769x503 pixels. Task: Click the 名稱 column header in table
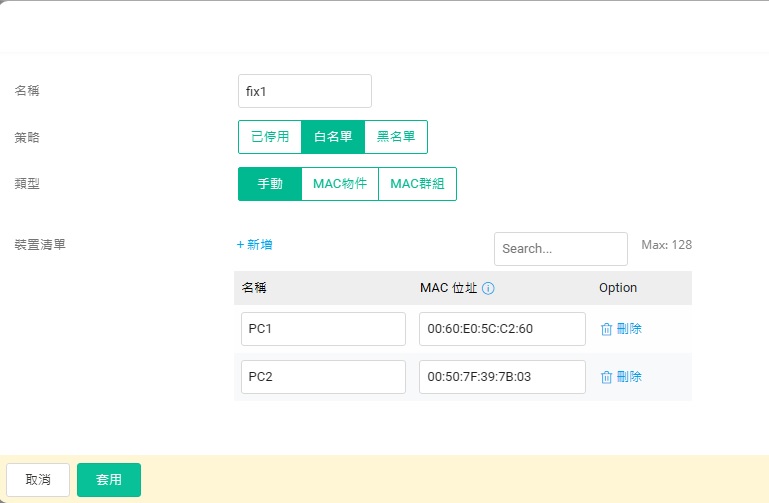point(254,288)
